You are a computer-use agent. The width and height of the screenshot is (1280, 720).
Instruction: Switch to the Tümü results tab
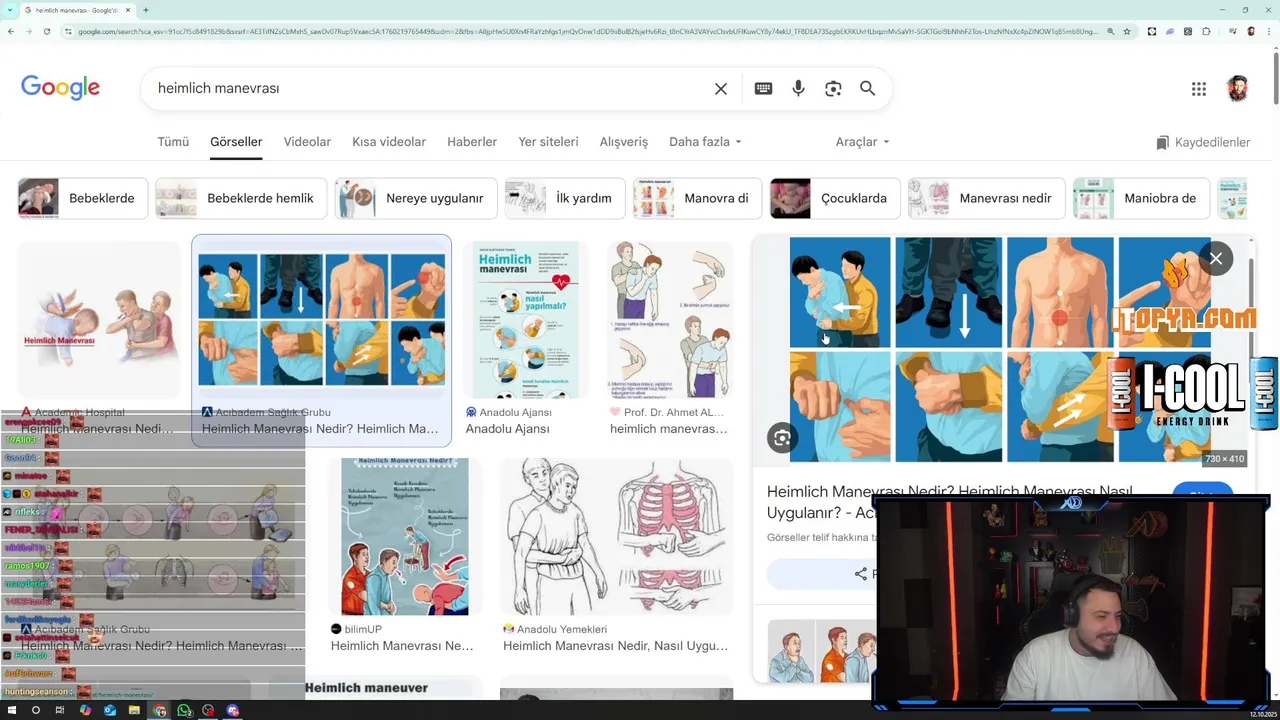point(173,142)
